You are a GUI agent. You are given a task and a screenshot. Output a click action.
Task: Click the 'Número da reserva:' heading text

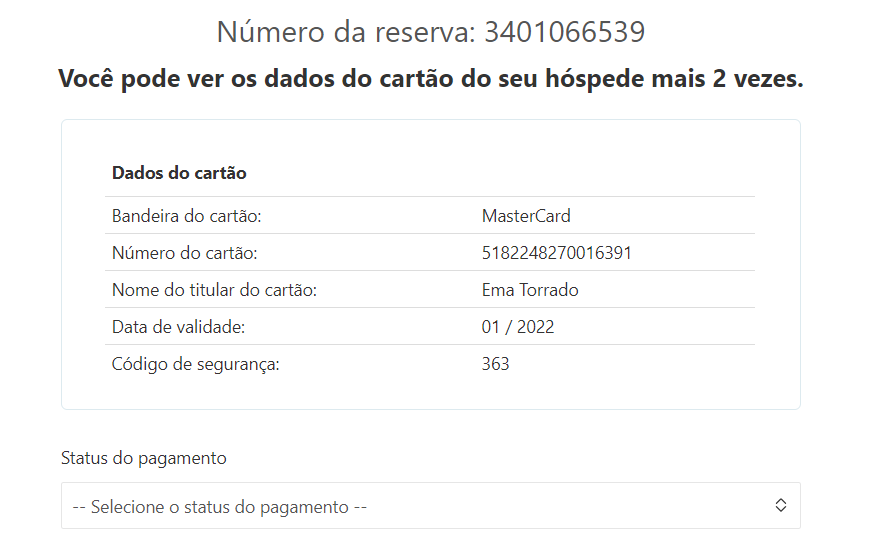coord(347,33)
